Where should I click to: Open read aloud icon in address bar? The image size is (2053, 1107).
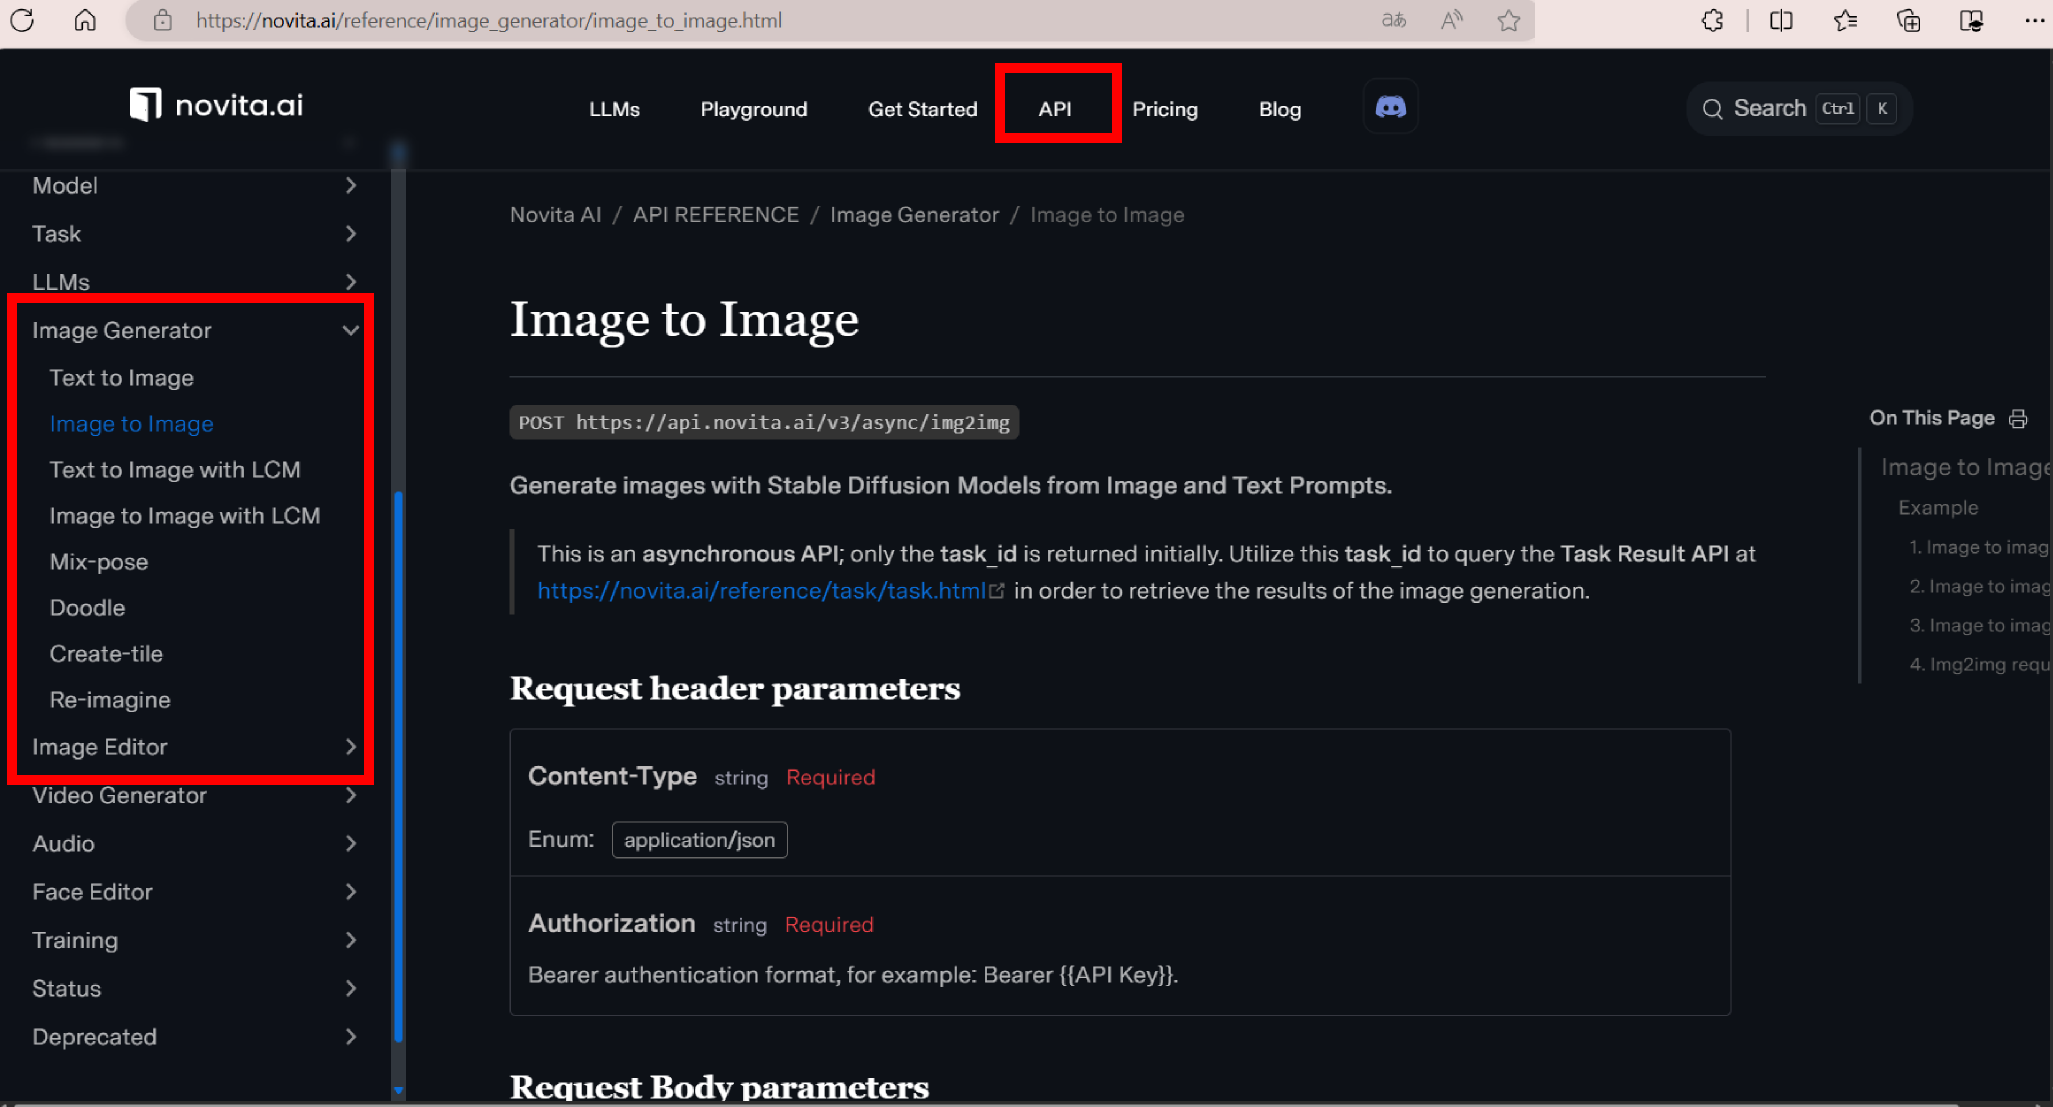click(x=1451, y=20)
